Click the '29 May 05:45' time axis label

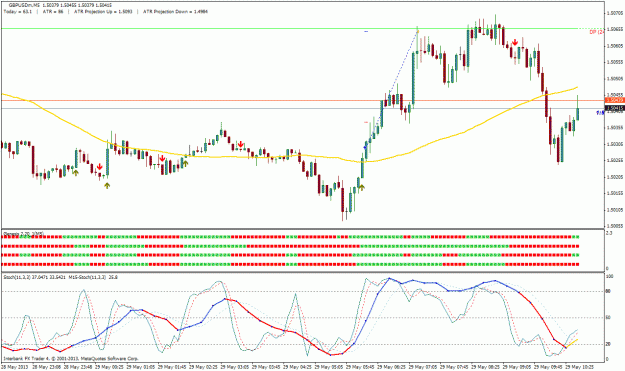pos(360,366)
